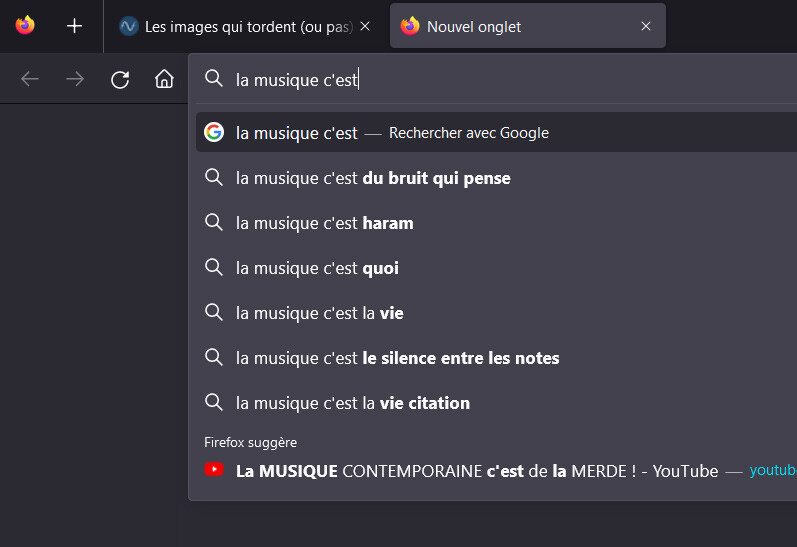Choose "la musique c'est — Rechercher avec Google"
The width and height of the screenshot is (797, 547).
[x=392, y=133]
